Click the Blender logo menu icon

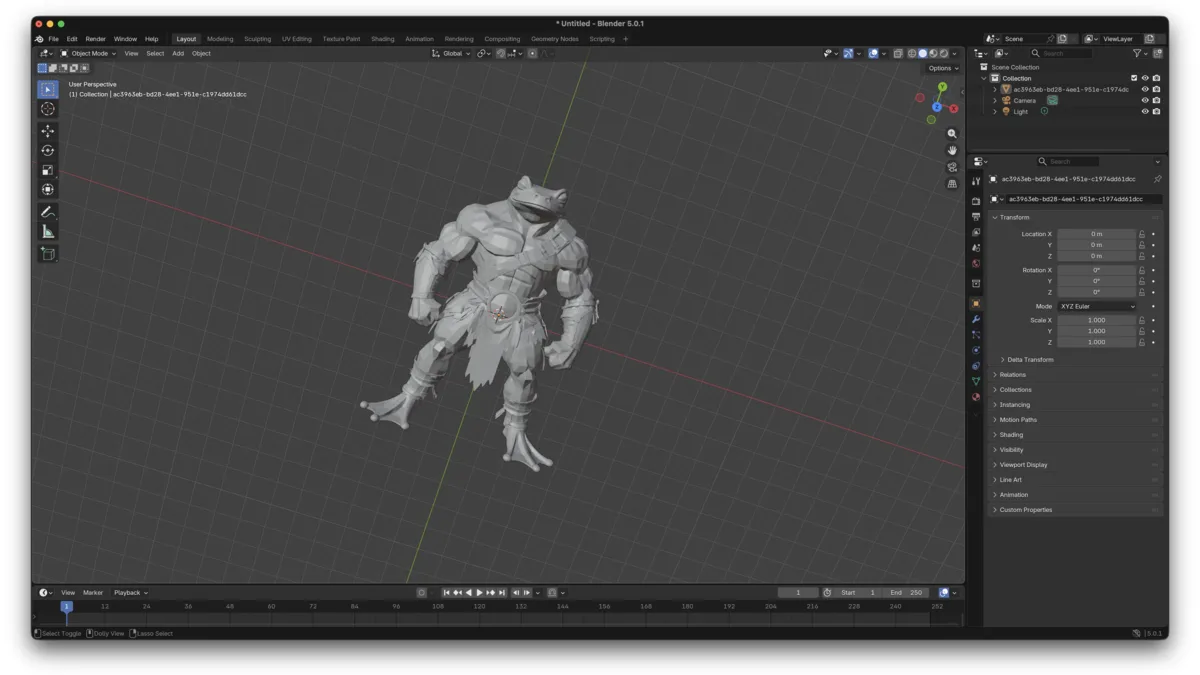tap(39, 39)
